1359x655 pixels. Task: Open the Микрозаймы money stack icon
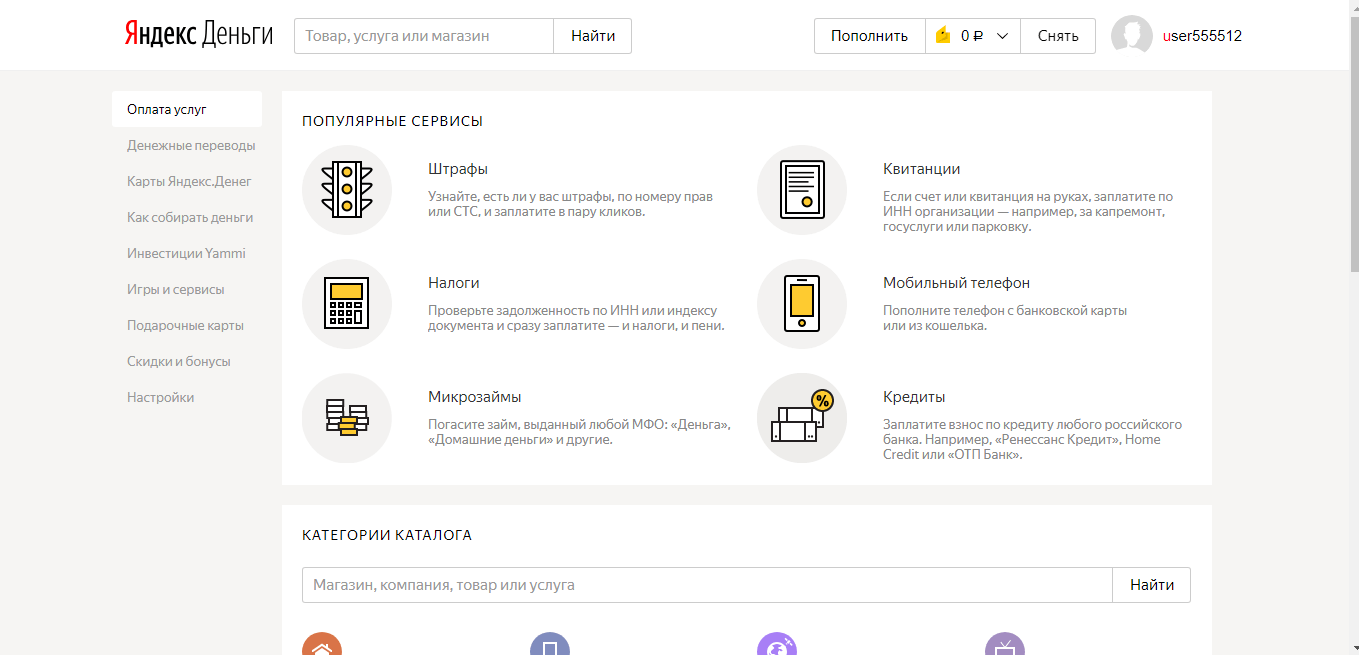point(347,418)
